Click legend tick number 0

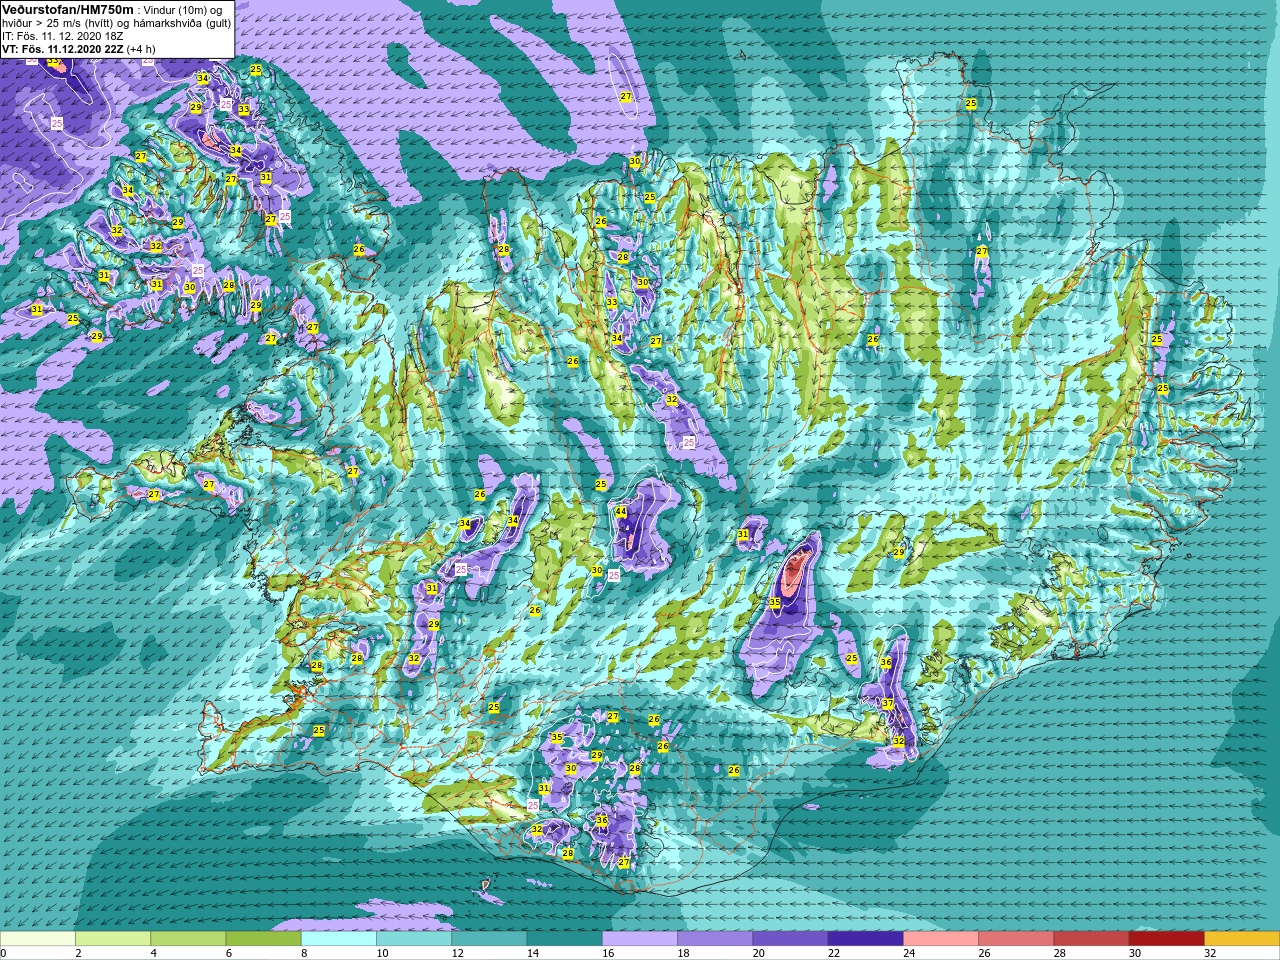pos(4,953)
